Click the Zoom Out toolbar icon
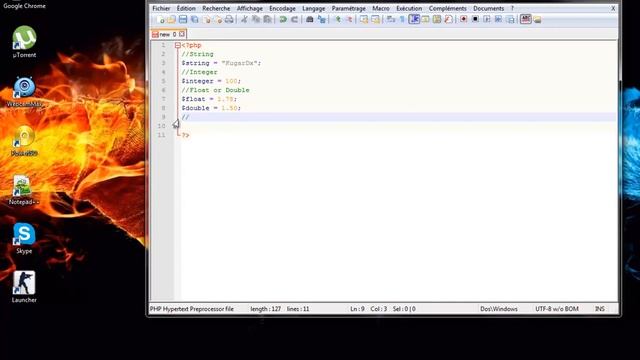The width and height of the screenshot is (640, 360). tap(349, 19)
